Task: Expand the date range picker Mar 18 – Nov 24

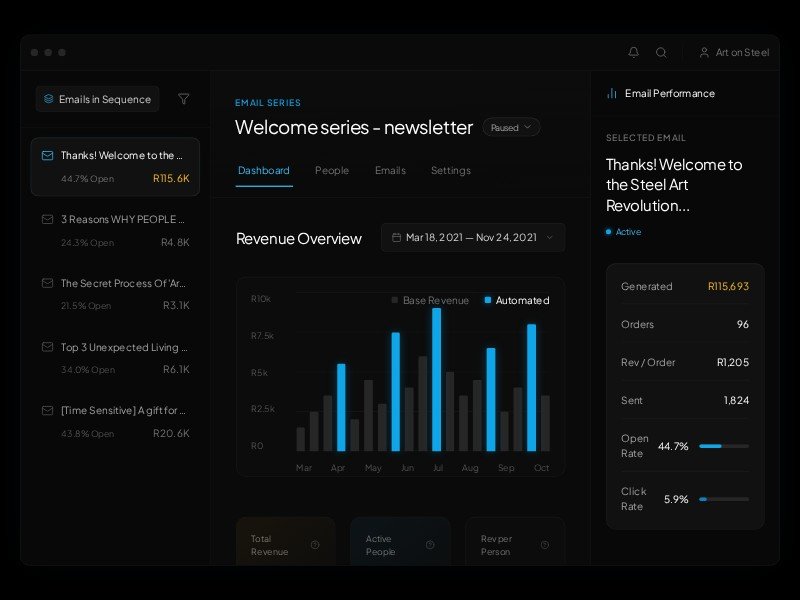Action: [x=472, y=238]
